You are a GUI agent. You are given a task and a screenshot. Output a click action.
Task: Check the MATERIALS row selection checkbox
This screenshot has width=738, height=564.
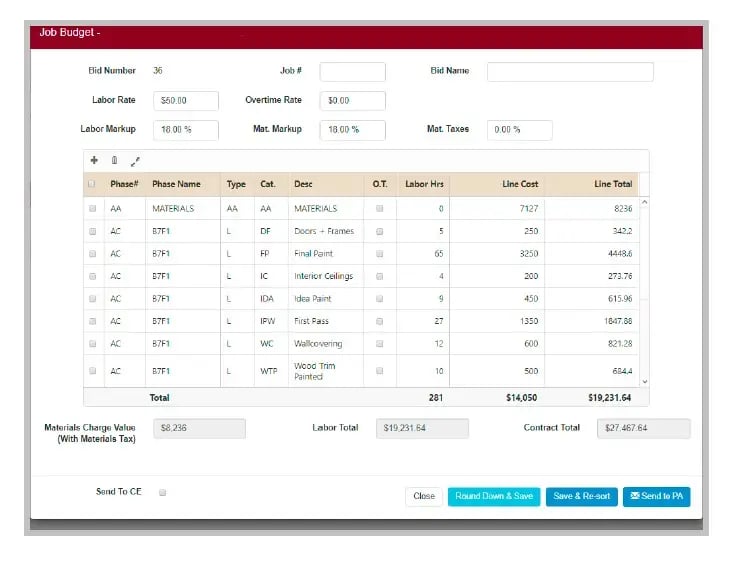click(93, 209)
